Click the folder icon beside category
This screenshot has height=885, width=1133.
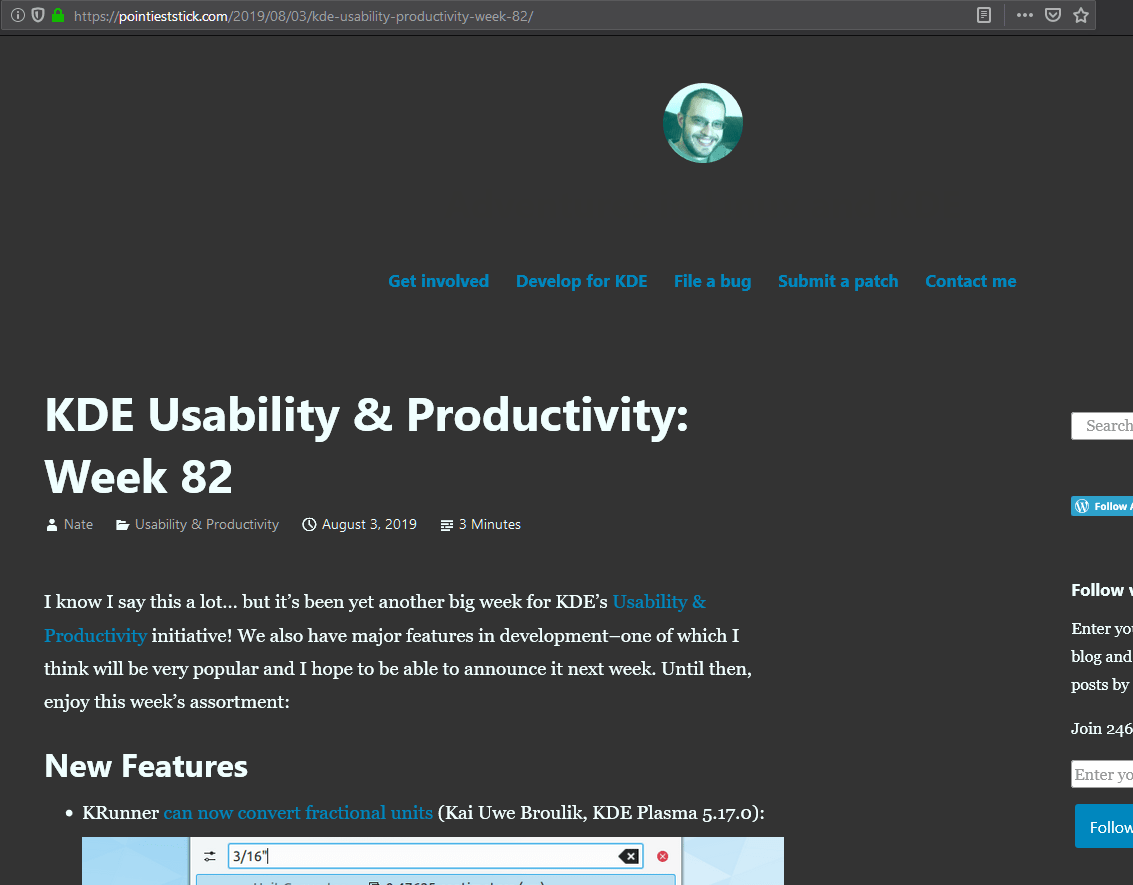tap(123, 525)
